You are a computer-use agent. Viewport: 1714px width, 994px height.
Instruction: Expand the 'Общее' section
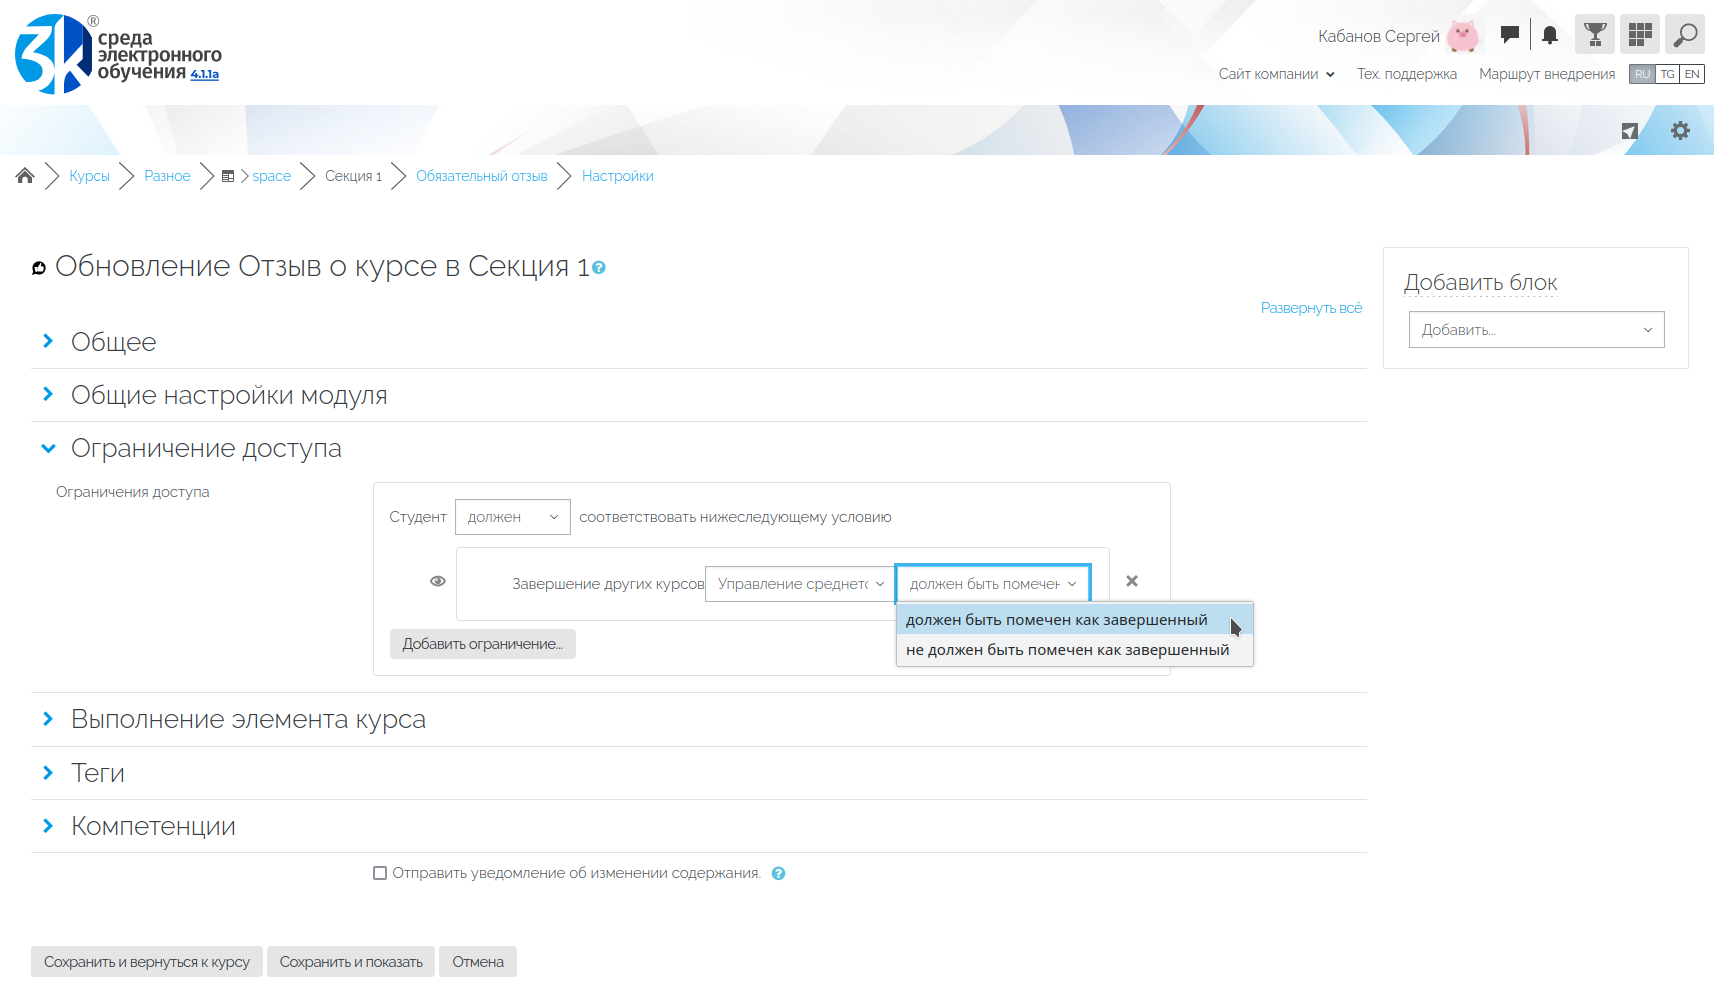coord(113,342)
